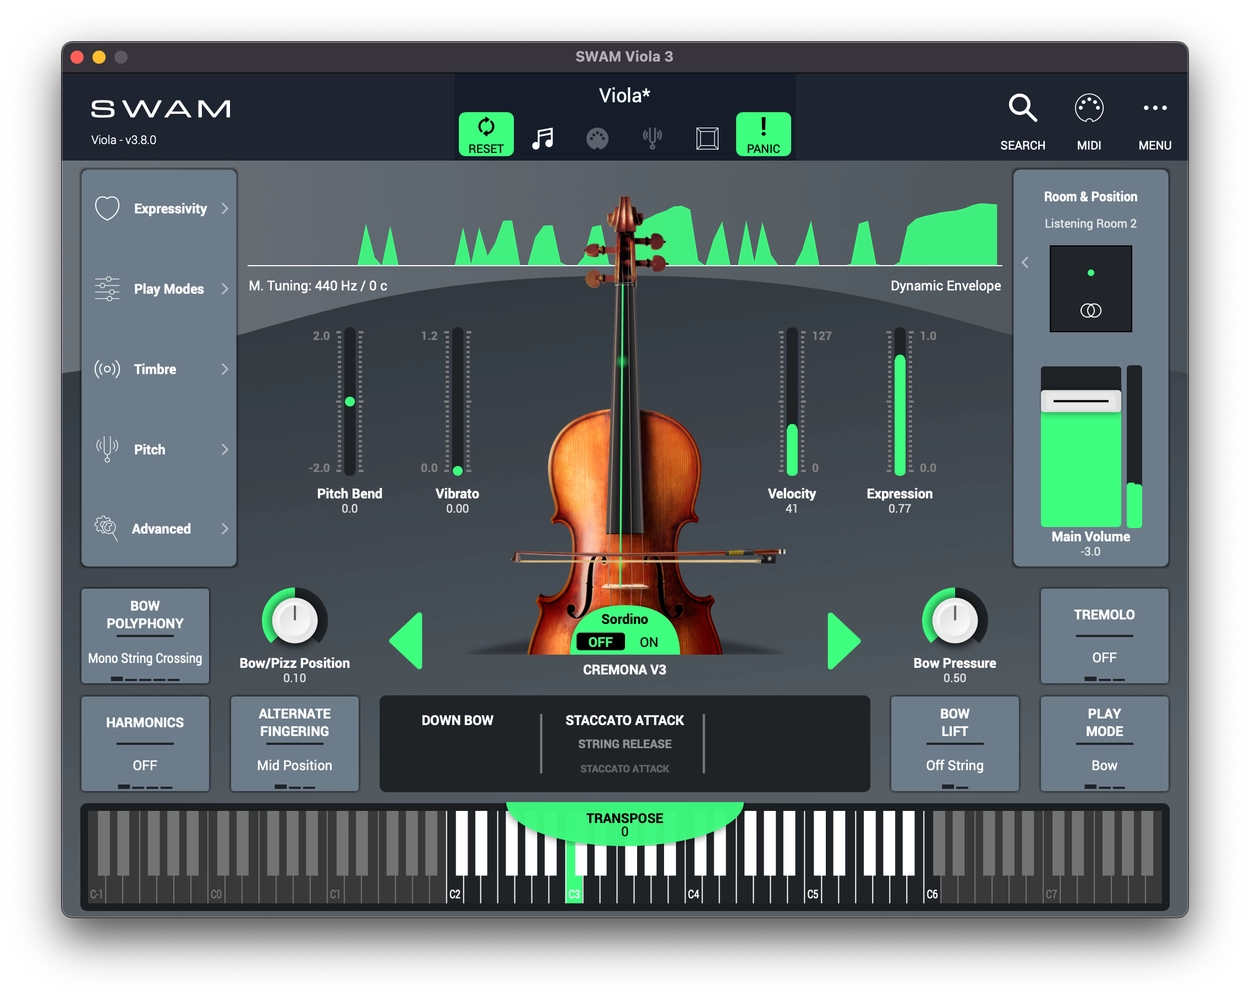Click the TRANSPOSE control
Screen dimensions: 1250x999
(x=625, y=824)
